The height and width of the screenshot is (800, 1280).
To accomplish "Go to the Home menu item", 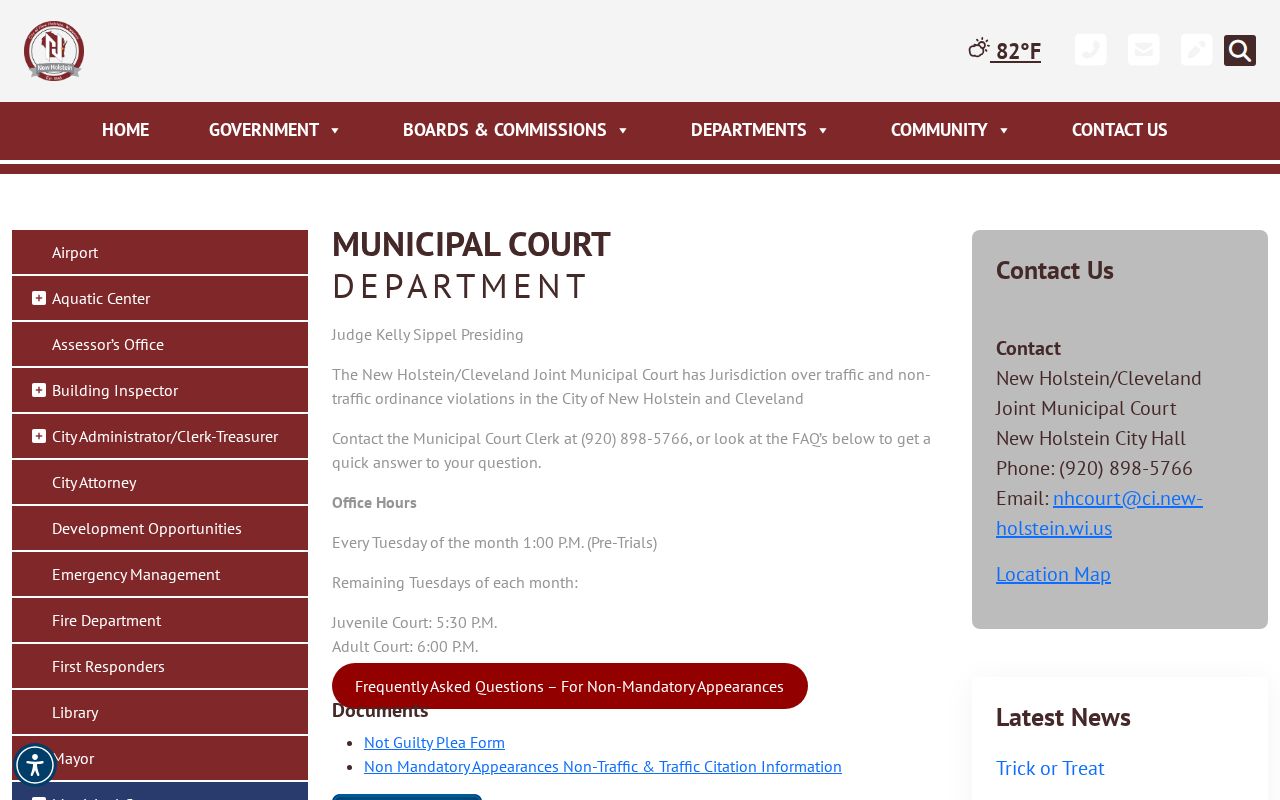I will pyautogui.click(x=125, y=130).
